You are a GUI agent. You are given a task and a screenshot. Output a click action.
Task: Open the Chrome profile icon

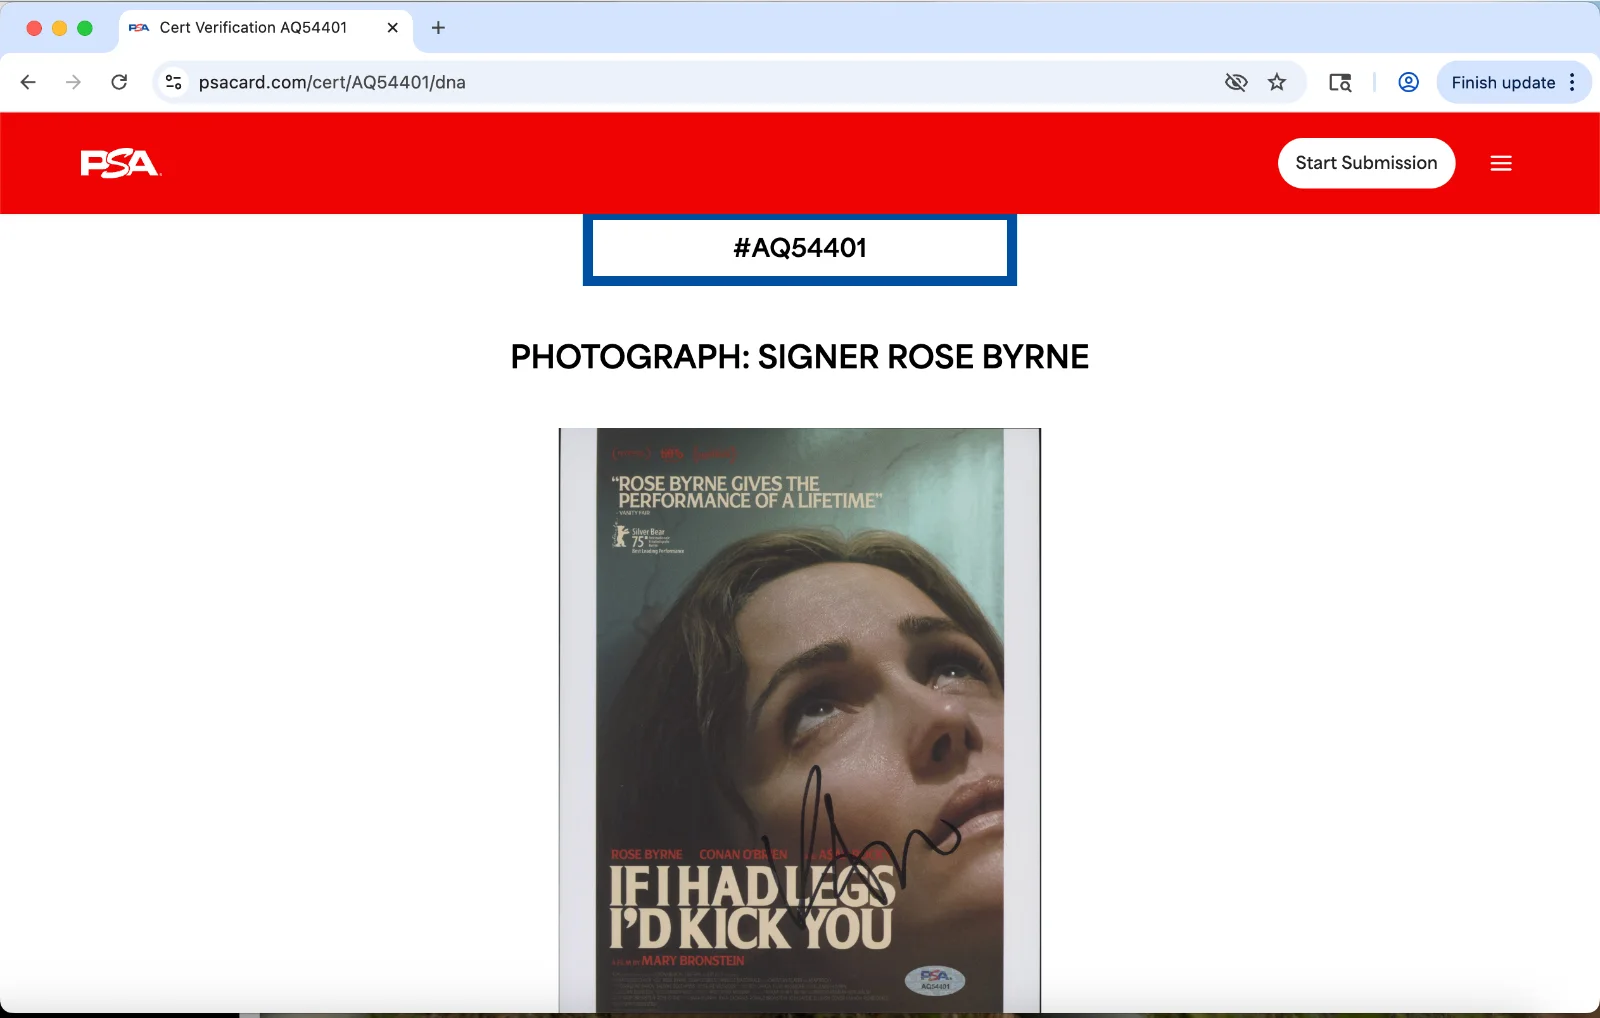click(1408, 82)
